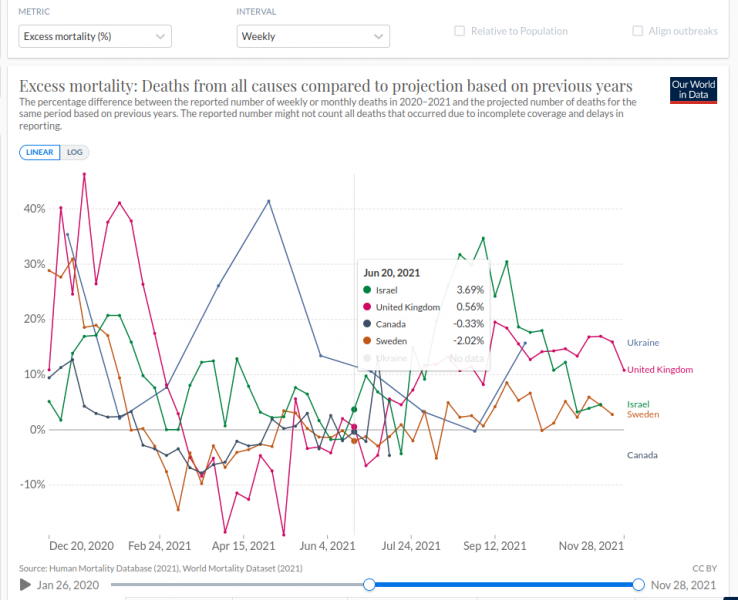Toggle the Align outbreaks checkbox

pyautogui.click(x=638, y=31)
